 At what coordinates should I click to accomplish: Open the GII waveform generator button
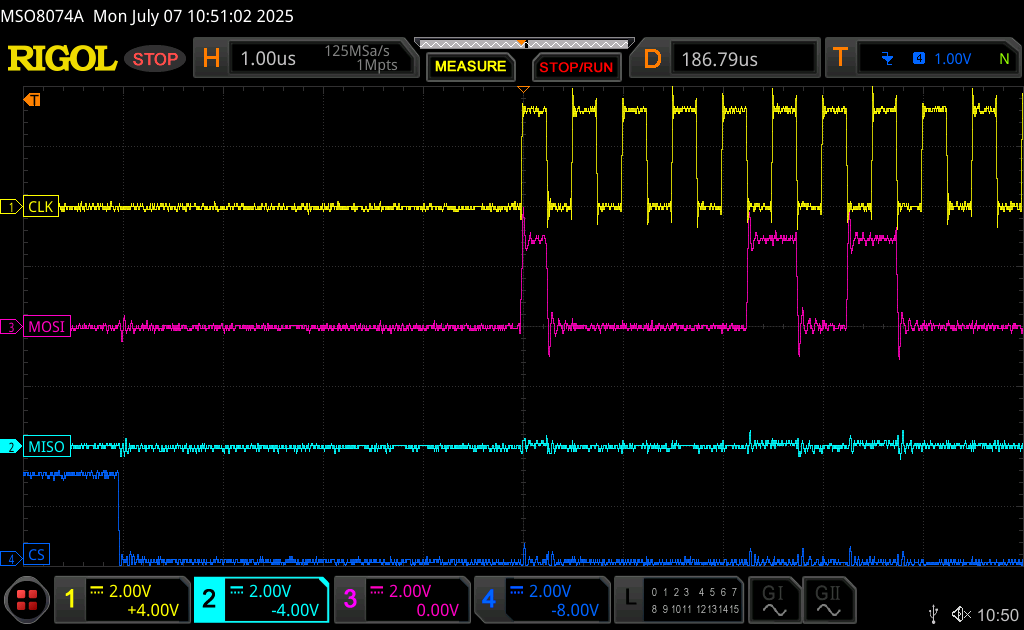[828, 599]
